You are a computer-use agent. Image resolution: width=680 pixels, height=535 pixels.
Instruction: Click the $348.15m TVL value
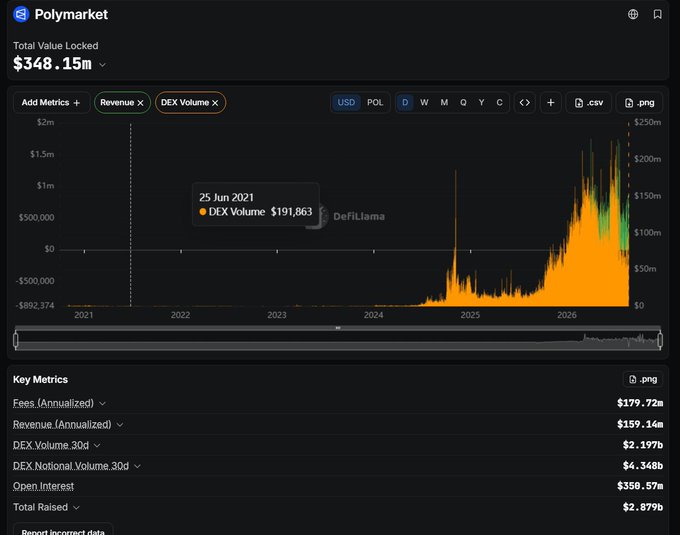(52, 64)
